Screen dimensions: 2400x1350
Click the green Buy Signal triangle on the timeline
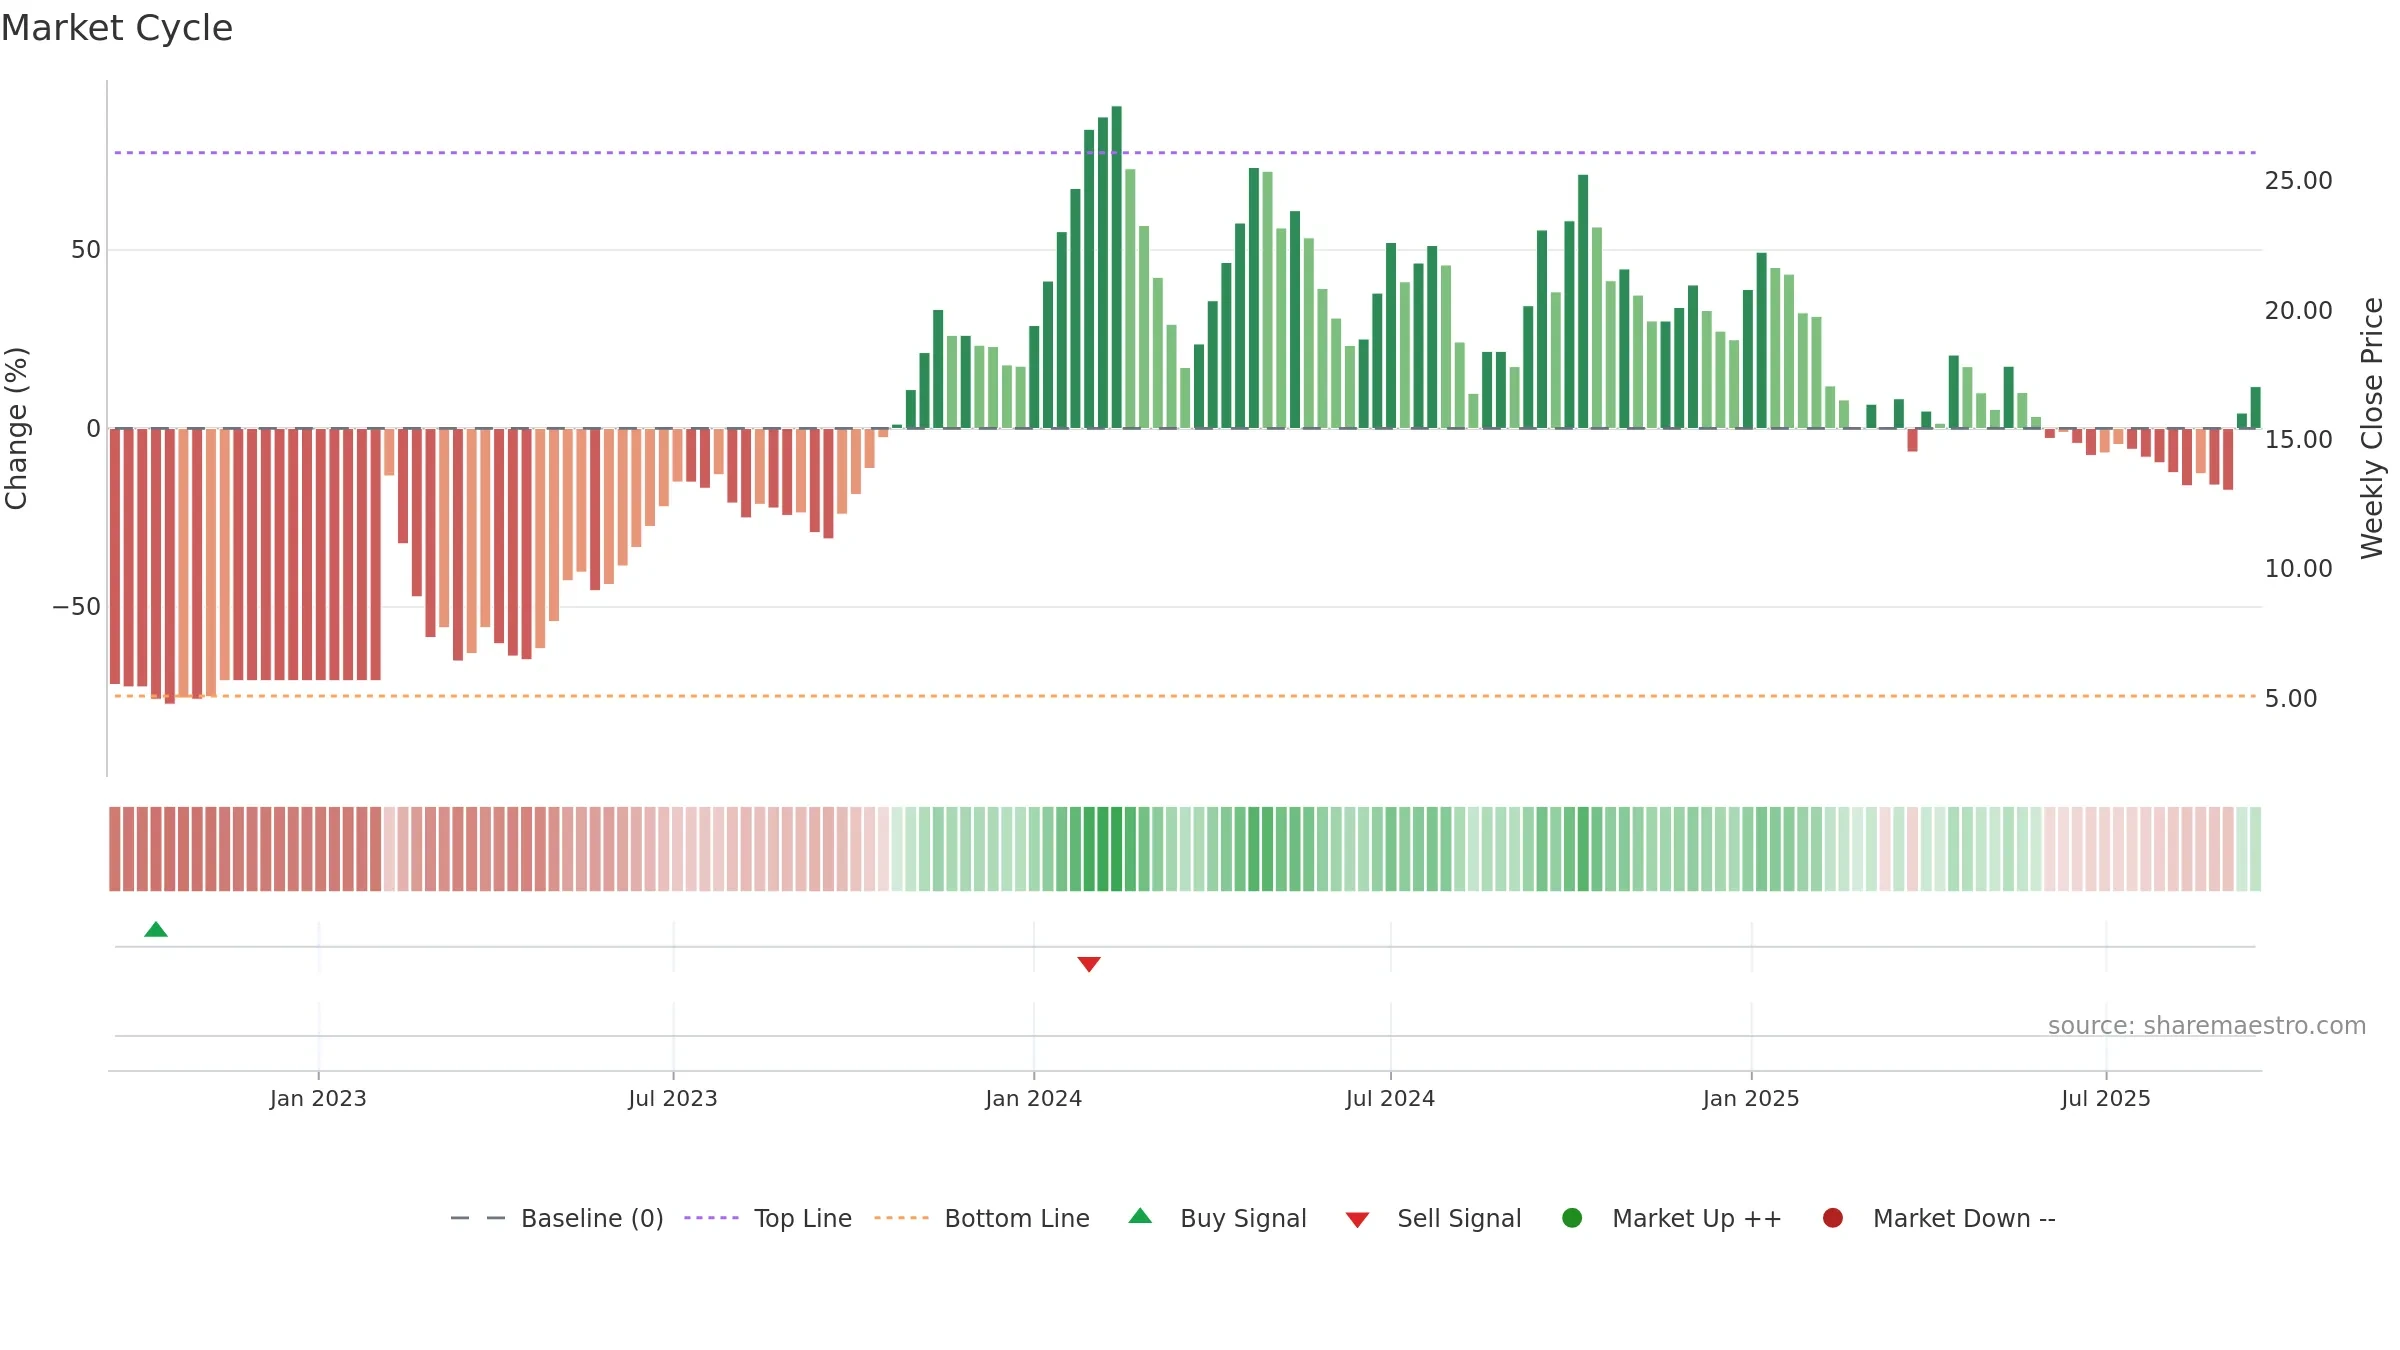pos(156,929)
